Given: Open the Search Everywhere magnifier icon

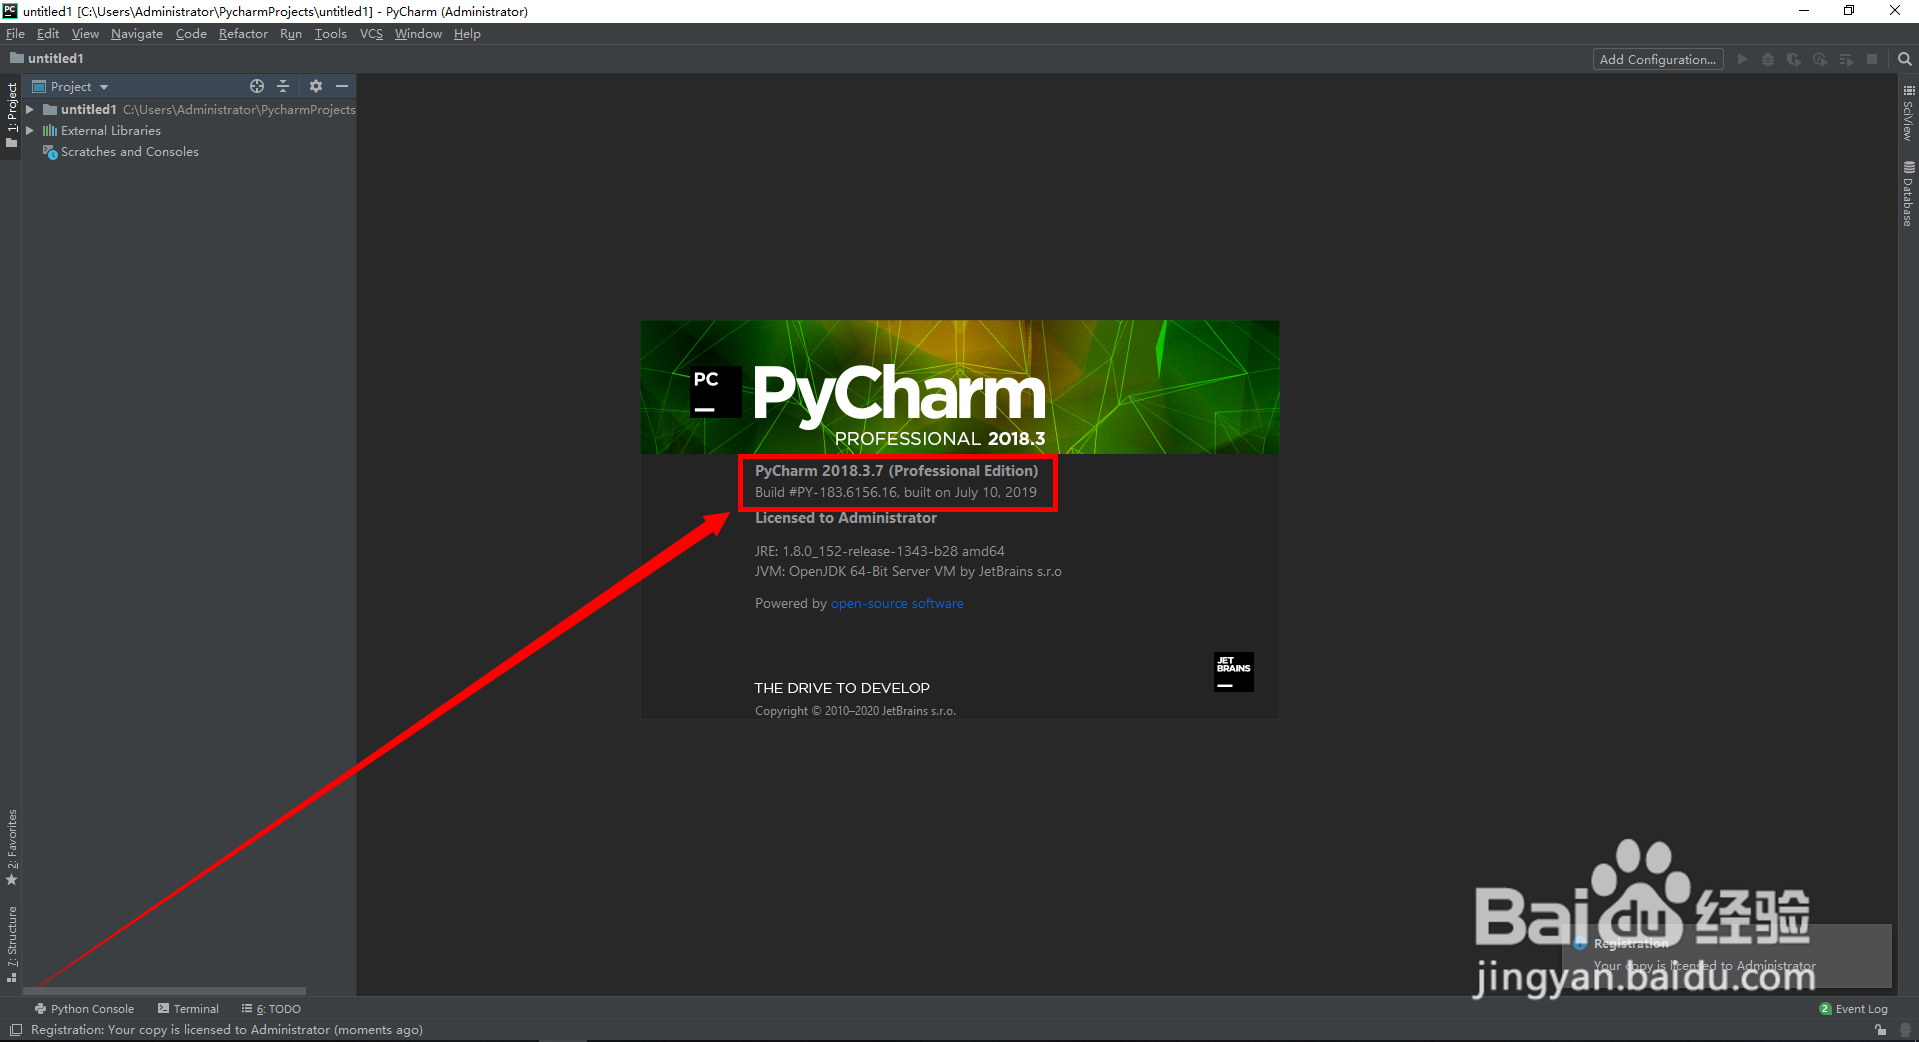Looking at the screenshot, I should (x=1905, y=59).
